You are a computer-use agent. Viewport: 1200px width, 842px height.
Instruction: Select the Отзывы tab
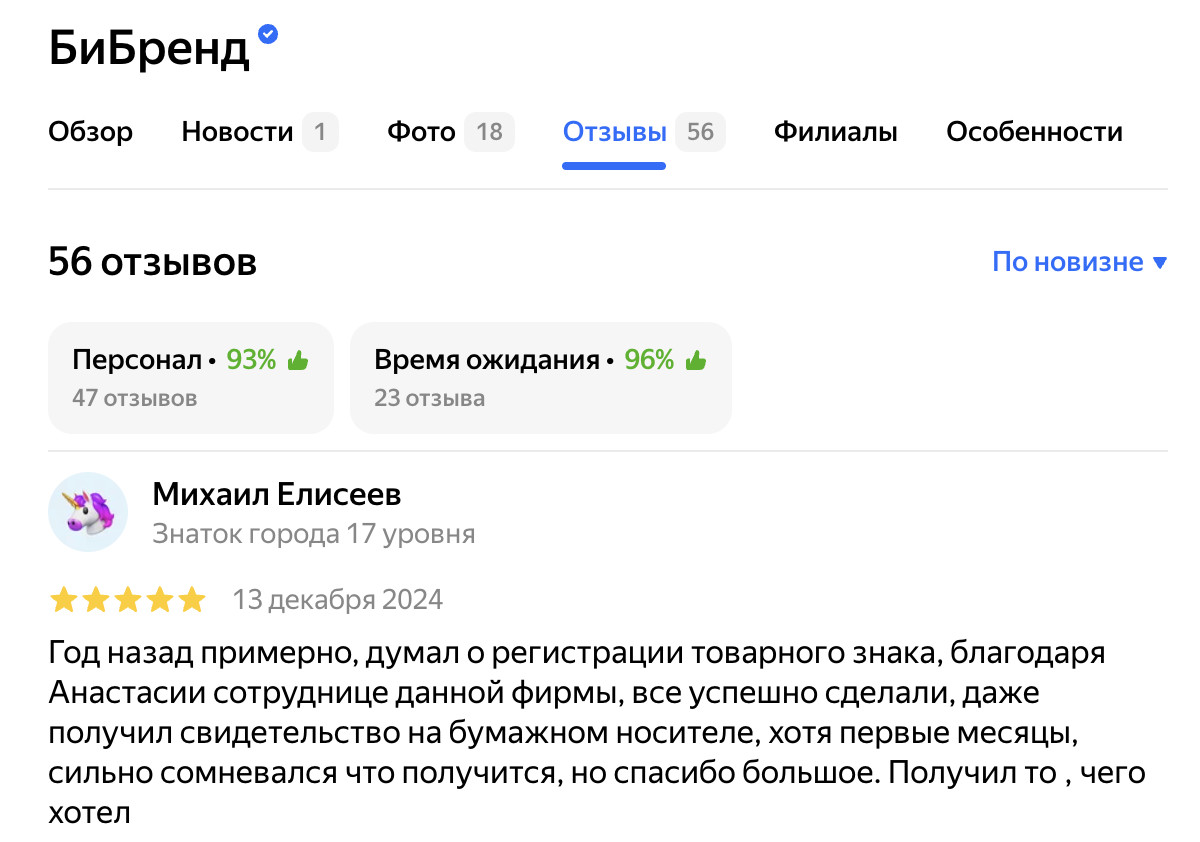pyautogui.click(x=614, y=132)
